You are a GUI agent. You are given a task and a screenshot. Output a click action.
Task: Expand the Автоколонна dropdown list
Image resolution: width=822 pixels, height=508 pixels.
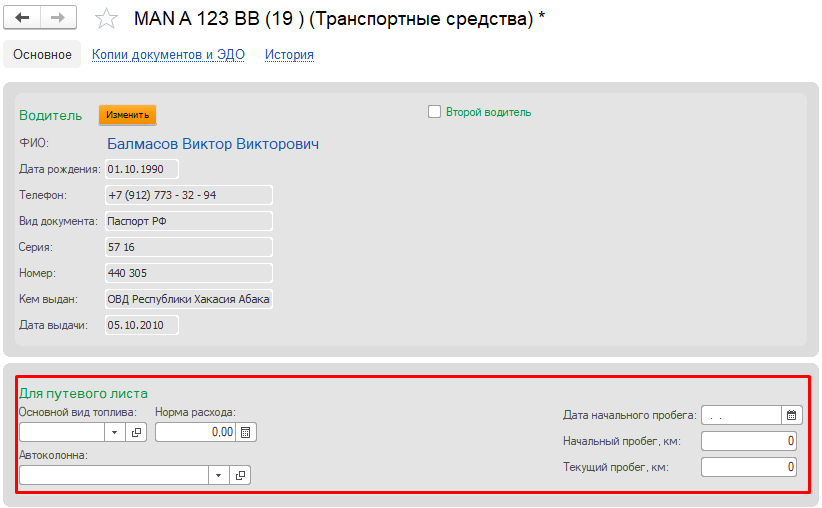(219, 475)
